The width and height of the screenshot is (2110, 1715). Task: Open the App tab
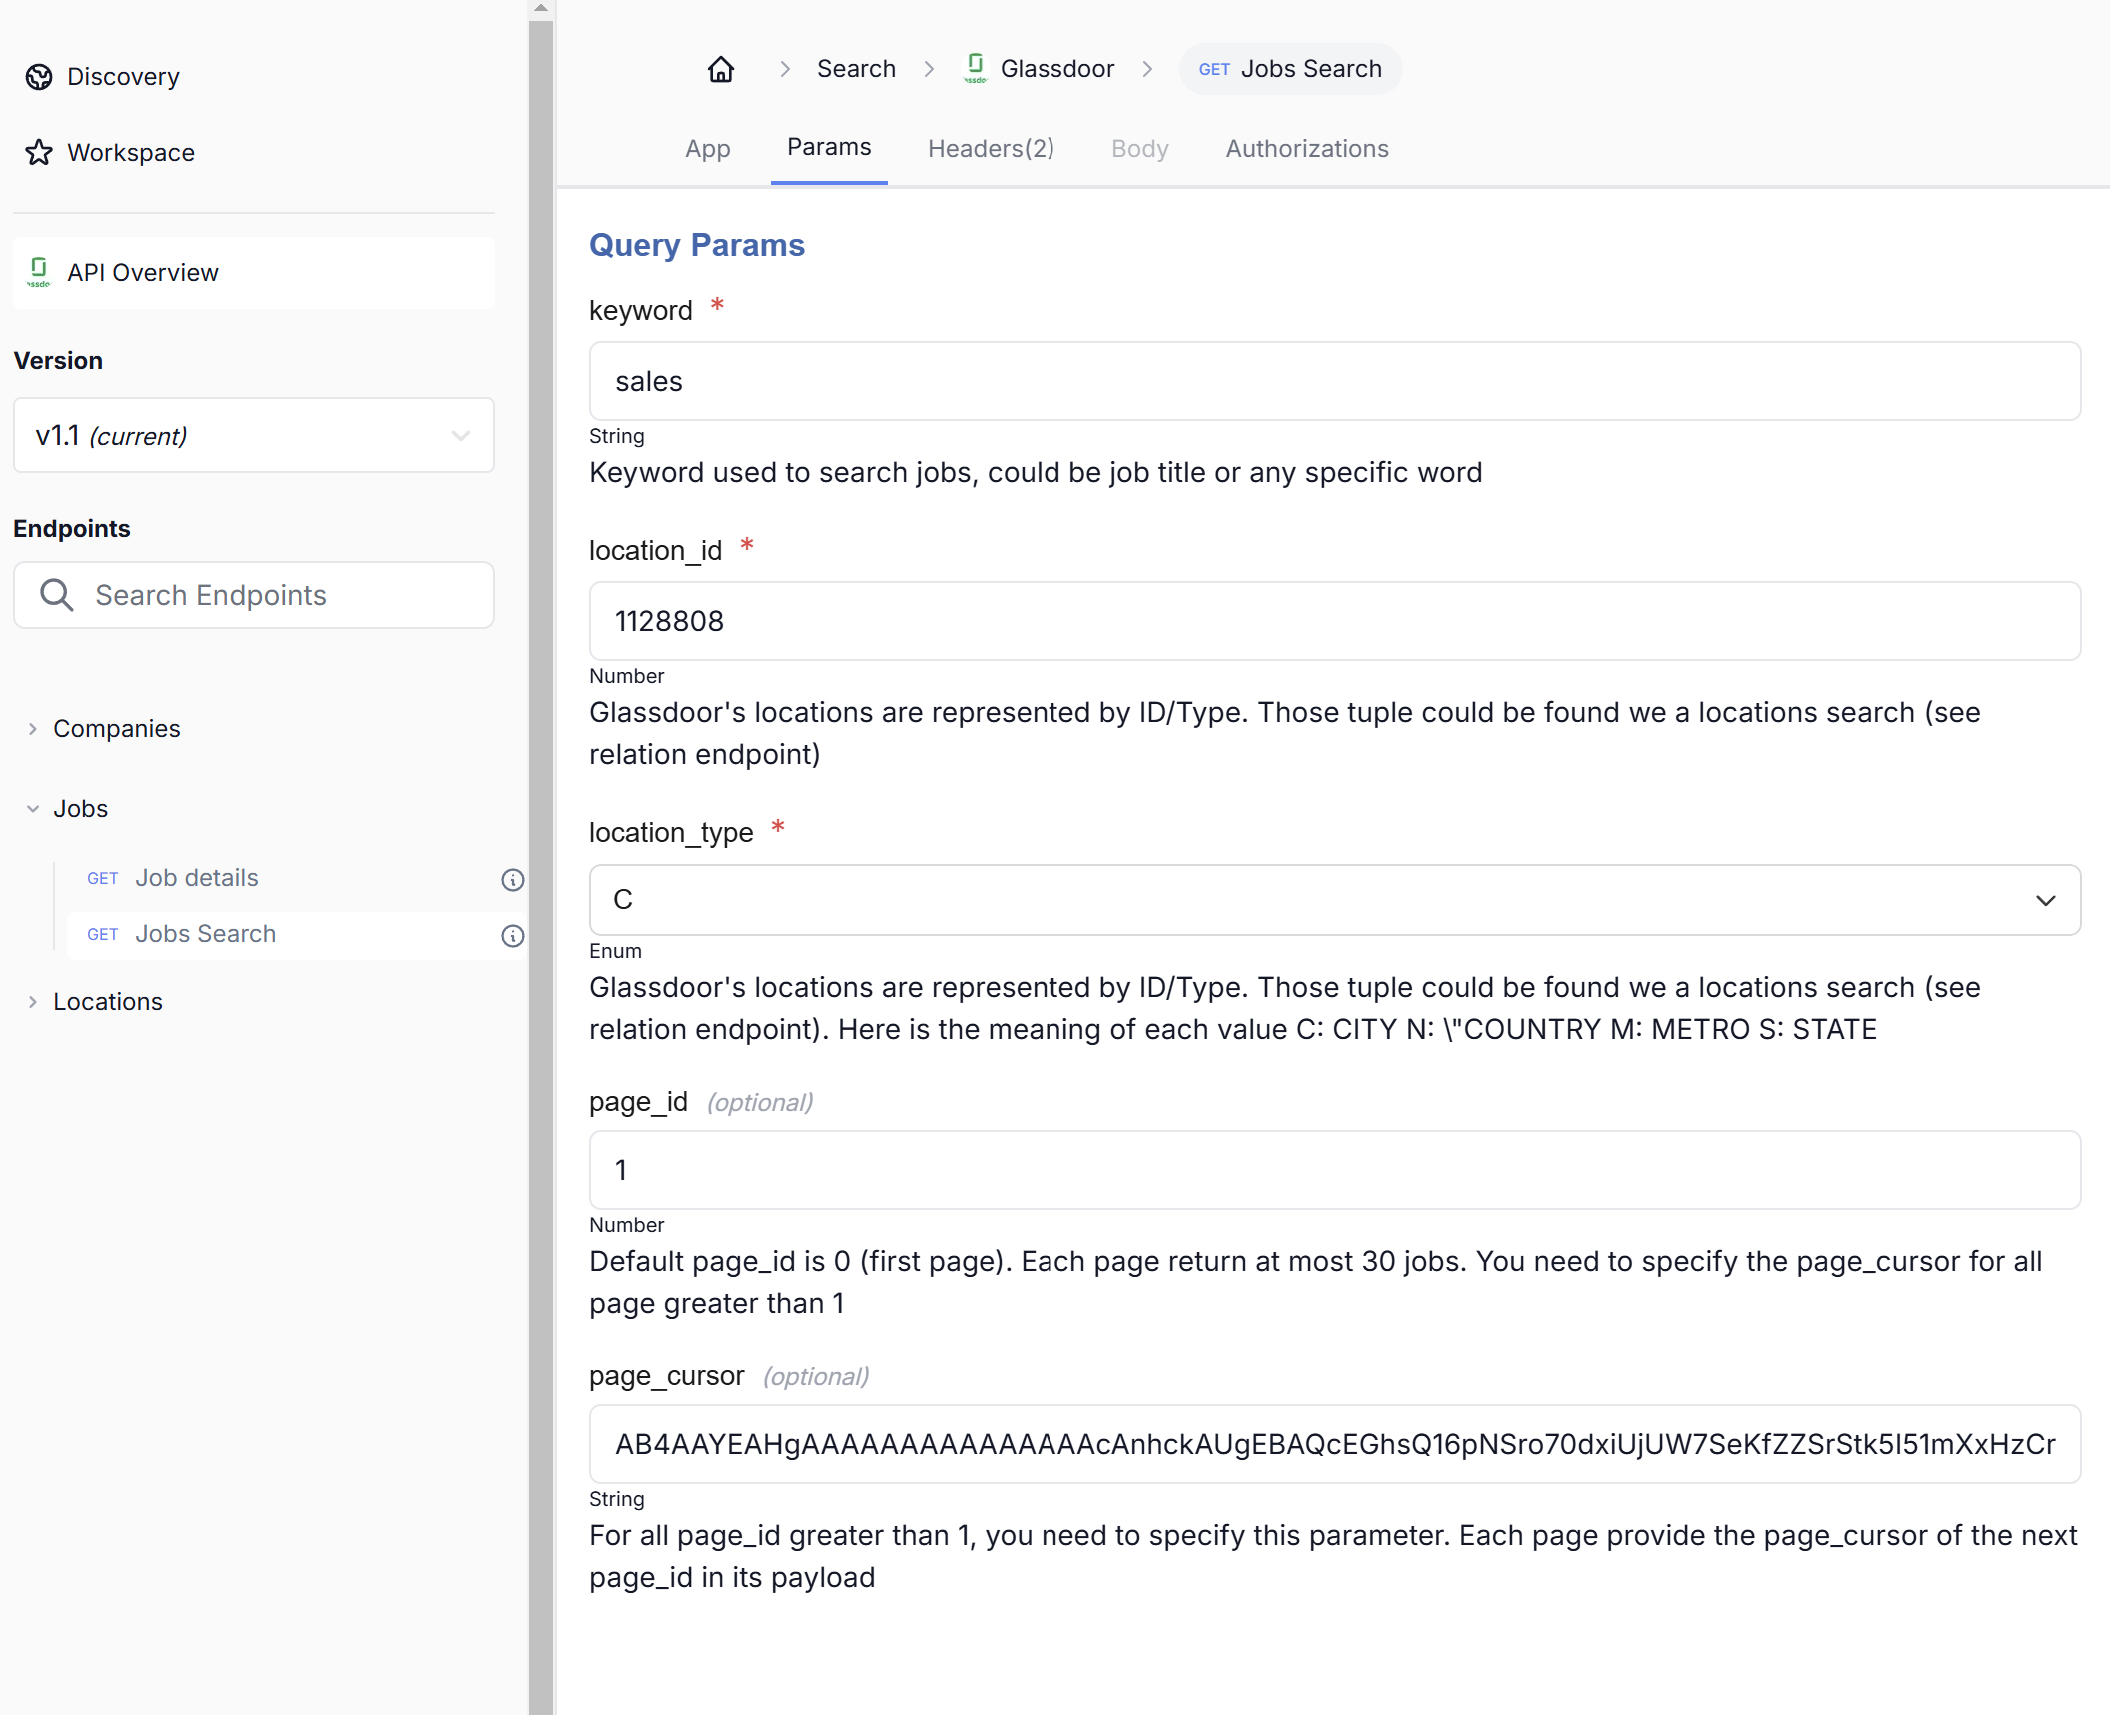pyautogui.click(x=707, y=149)
